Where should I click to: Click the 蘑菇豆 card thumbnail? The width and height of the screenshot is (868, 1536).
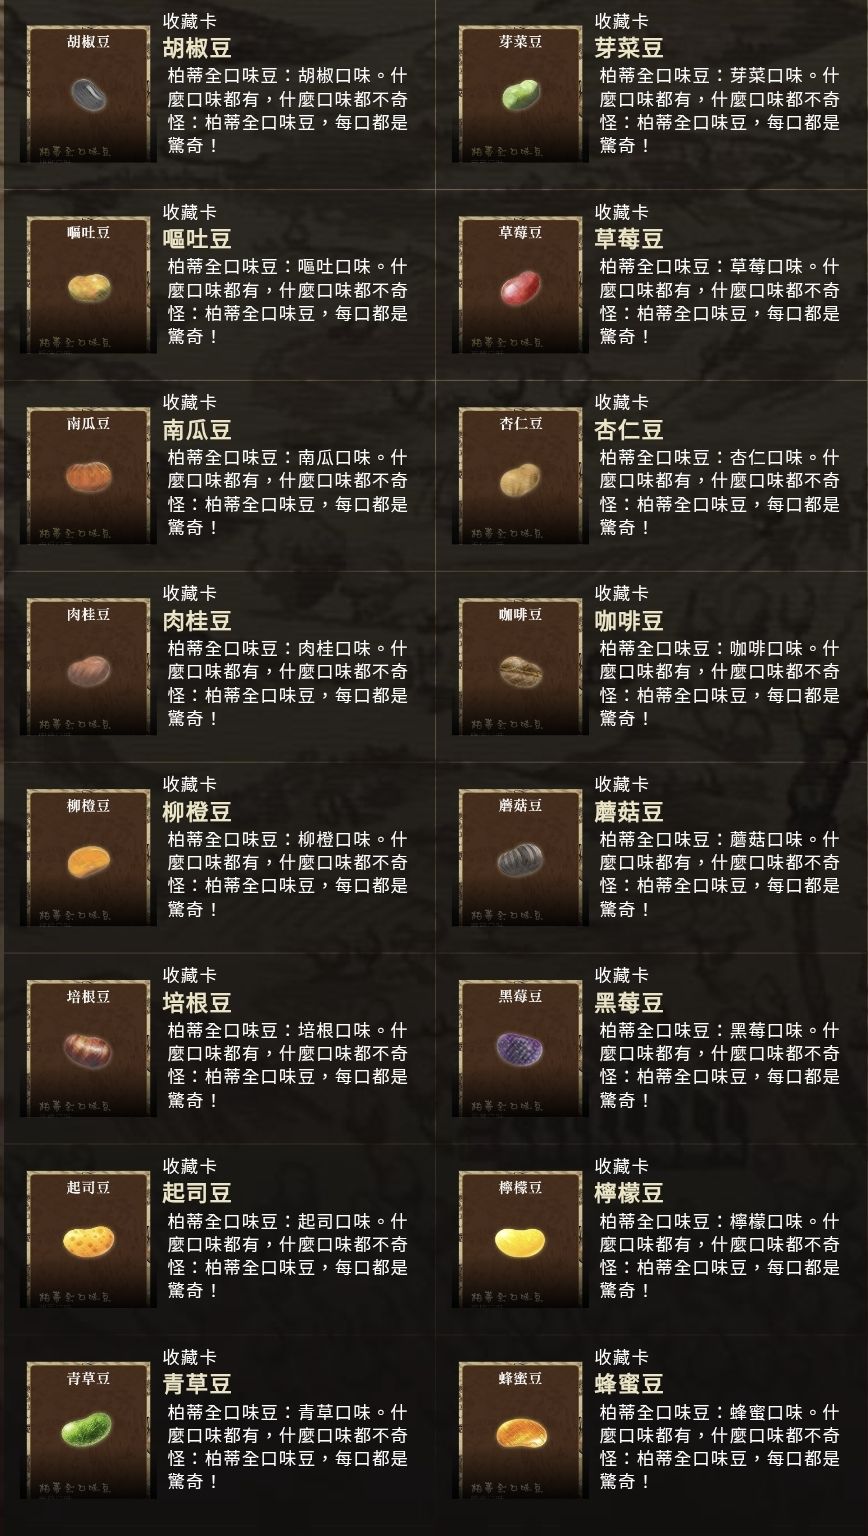pos(521,857)
